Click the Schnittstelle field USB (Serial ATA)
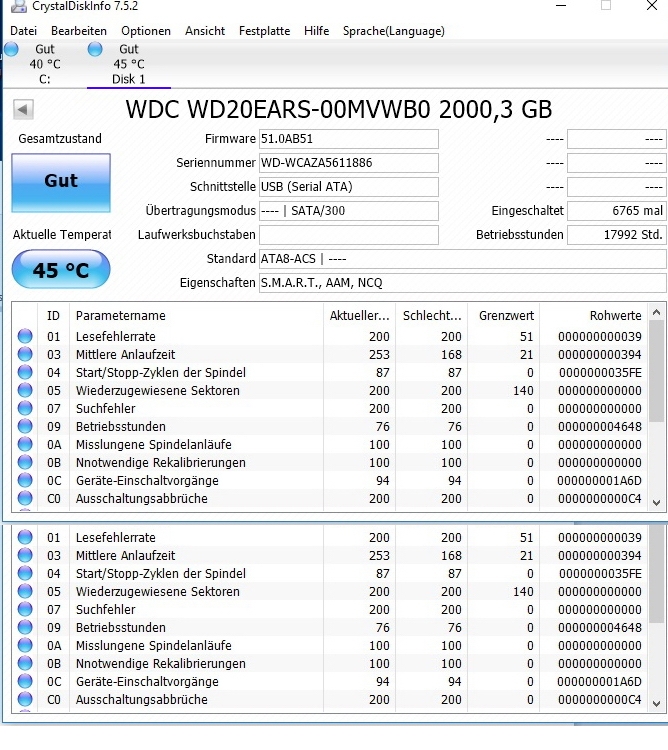This screenshot has width=668, height=750. pyautogui.click(x=349, y=187)
